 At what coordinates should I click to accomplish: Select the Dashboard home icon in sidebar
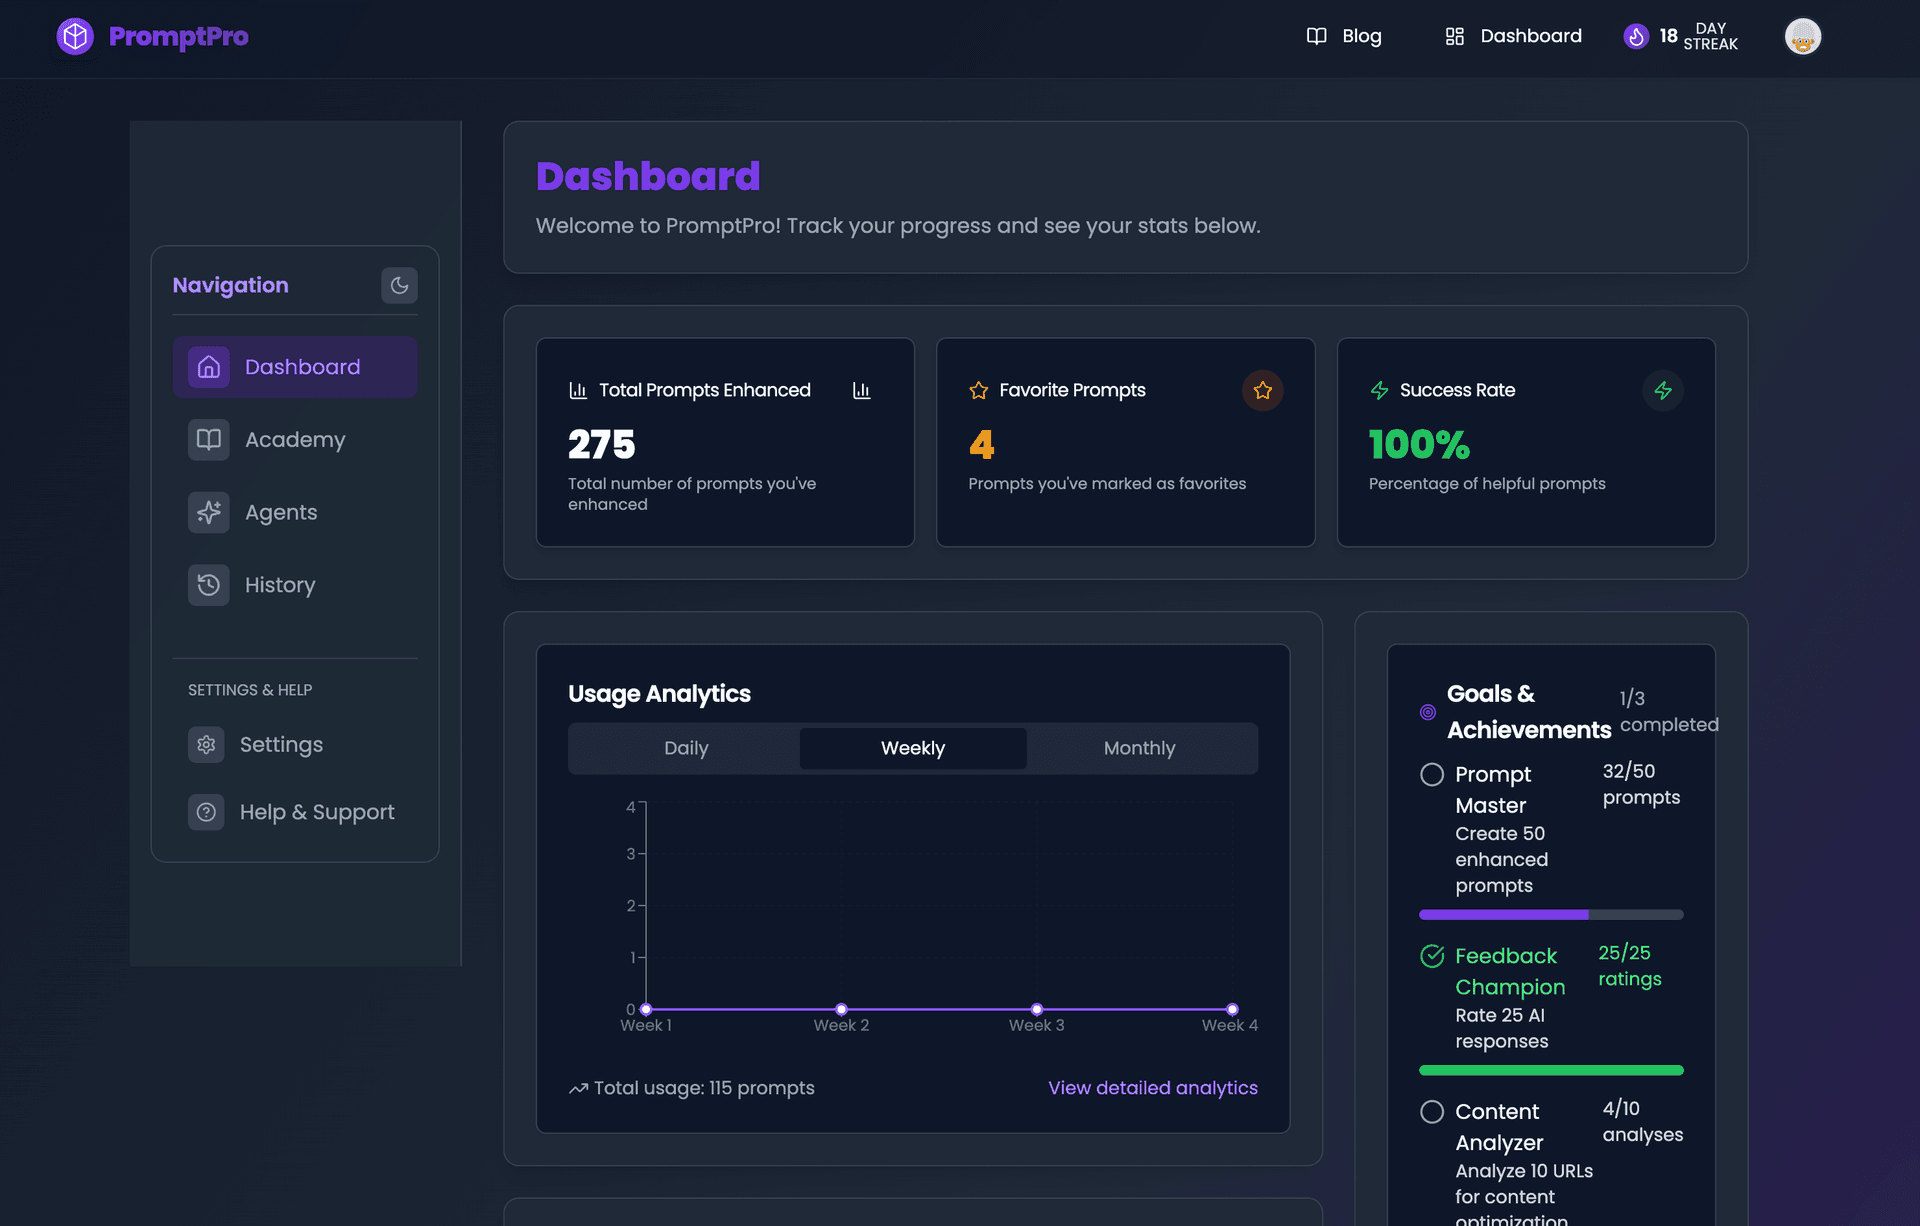209,367
